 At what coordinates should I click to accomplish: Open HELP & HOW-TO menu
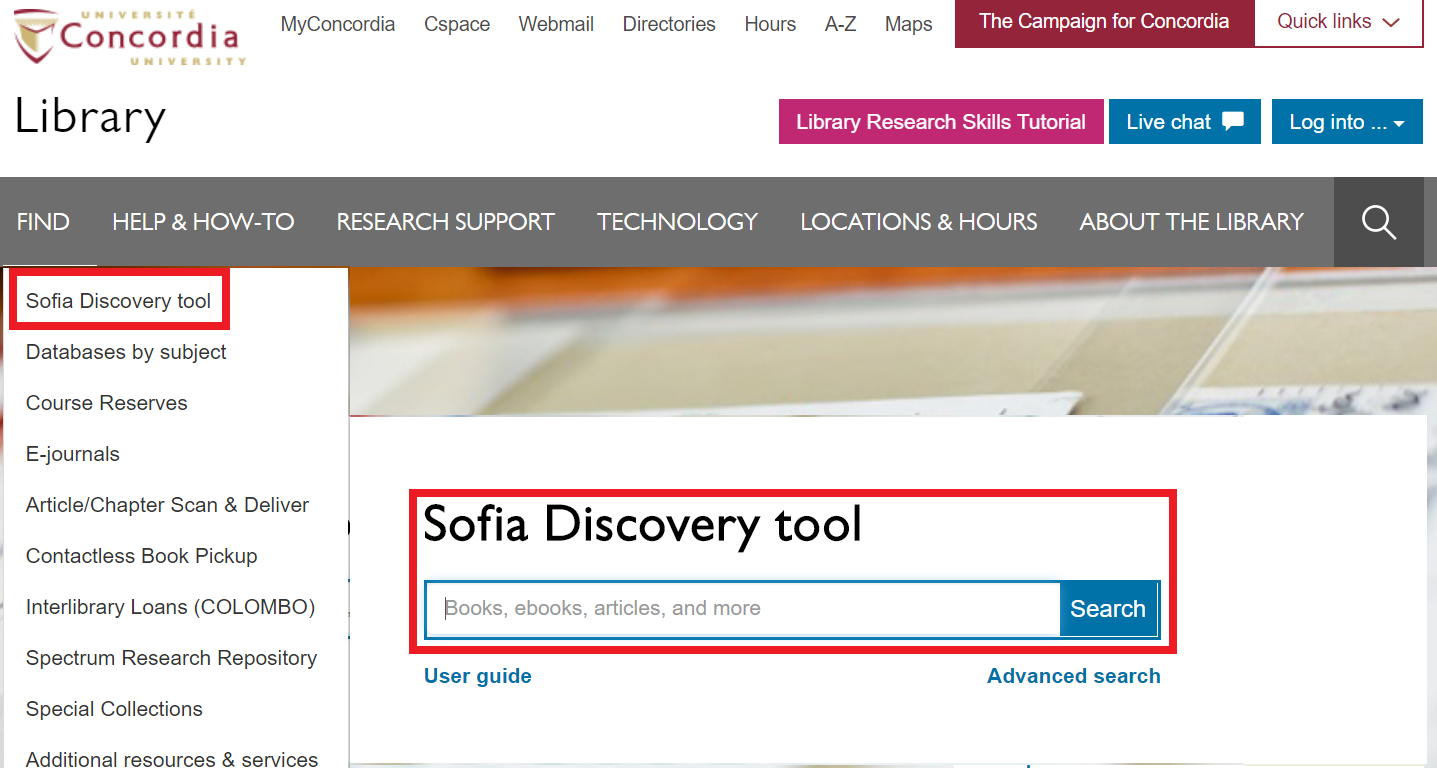[203, 222]
